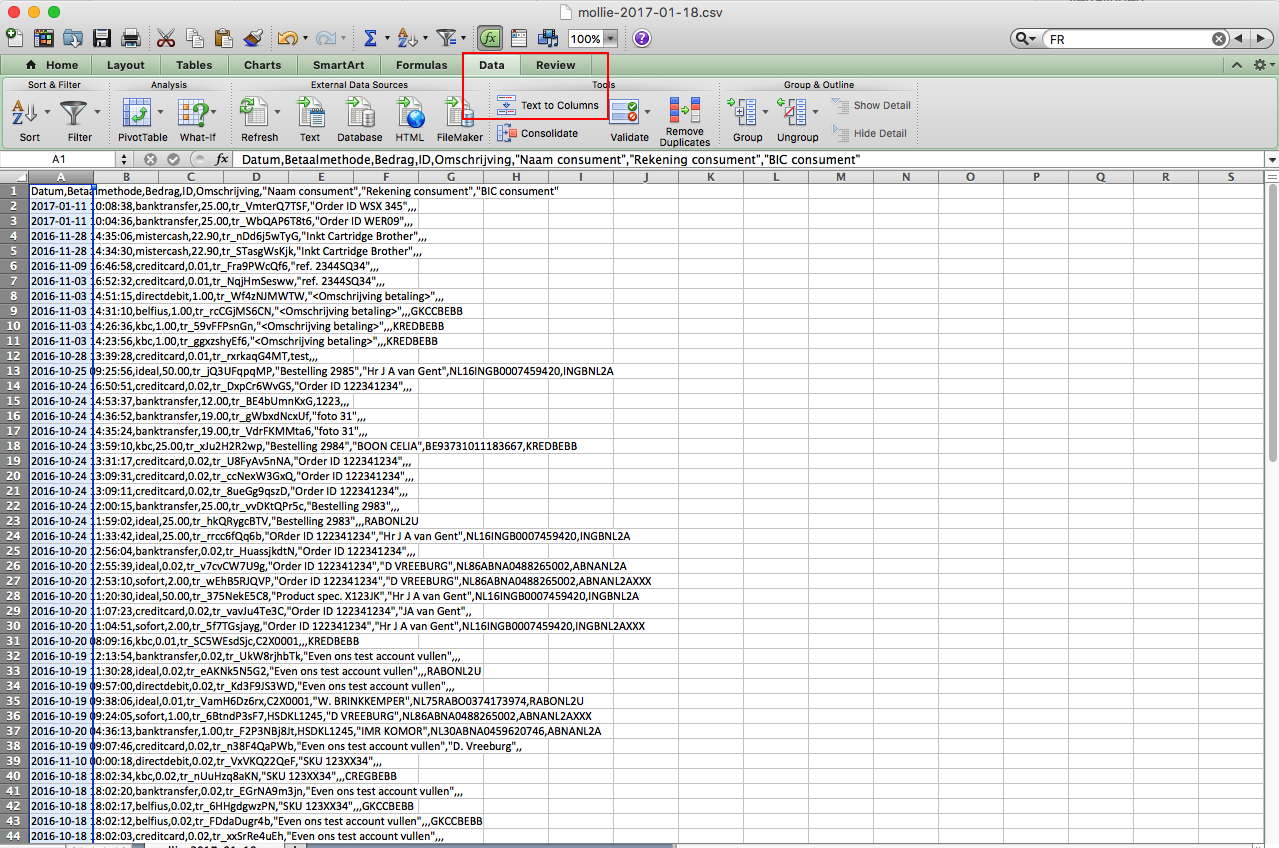Import from Database icon
This screenshot has height=848, width=1279.
click(359, 119)
